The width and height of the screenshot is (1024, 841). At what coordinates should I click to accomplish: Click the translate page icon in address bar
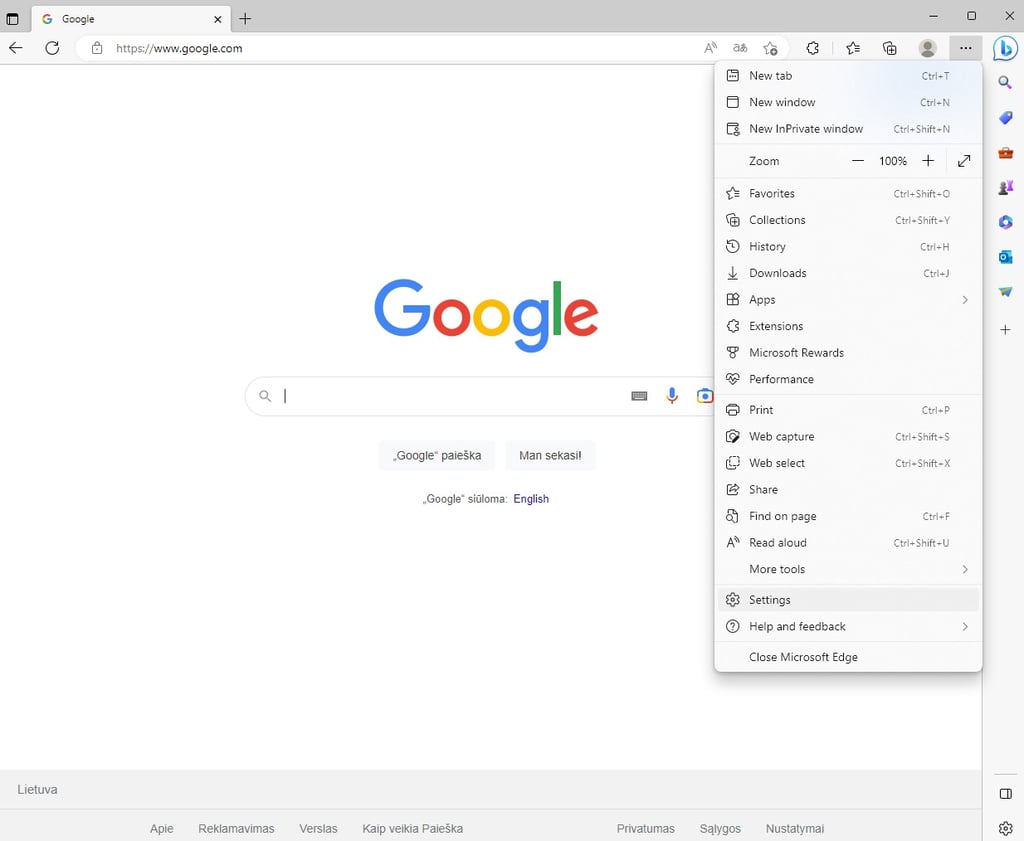(740, 48)
